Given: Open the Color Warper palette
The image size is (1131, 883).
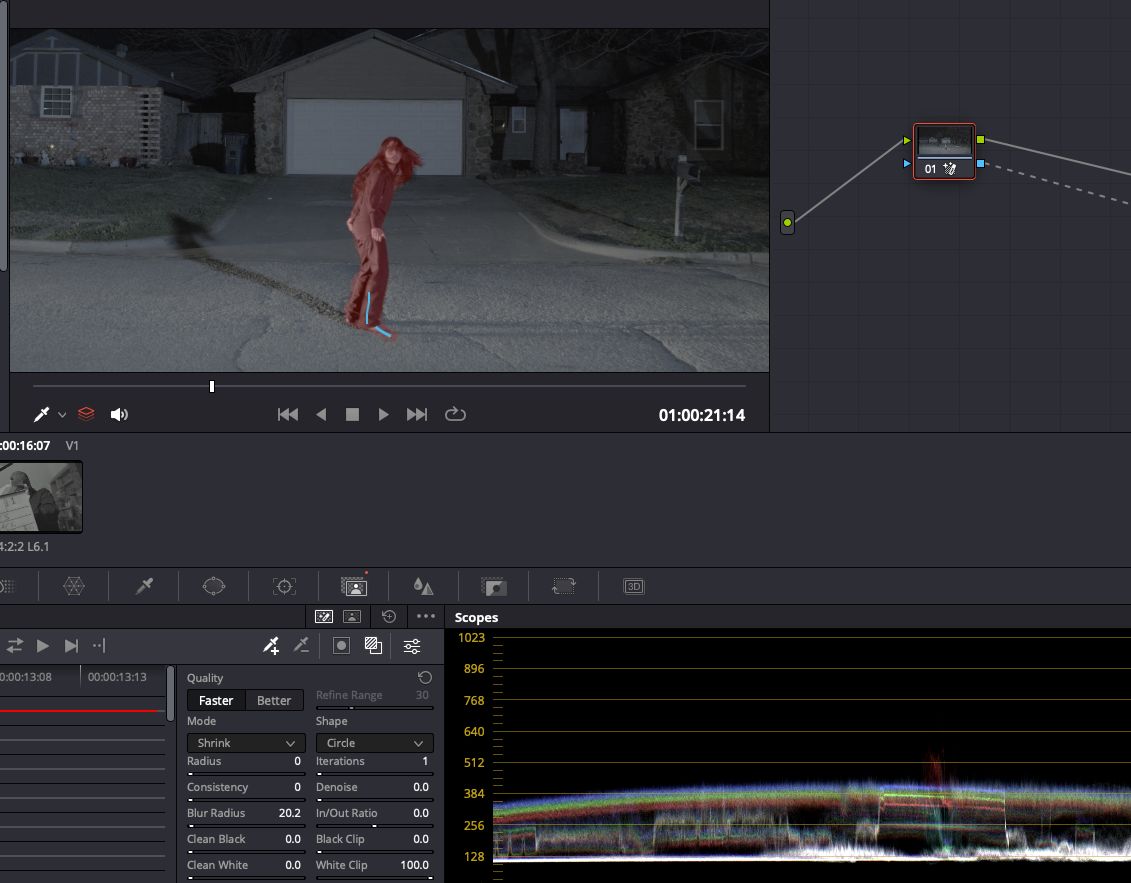Looking at the screenshot, I should (74, 587).
